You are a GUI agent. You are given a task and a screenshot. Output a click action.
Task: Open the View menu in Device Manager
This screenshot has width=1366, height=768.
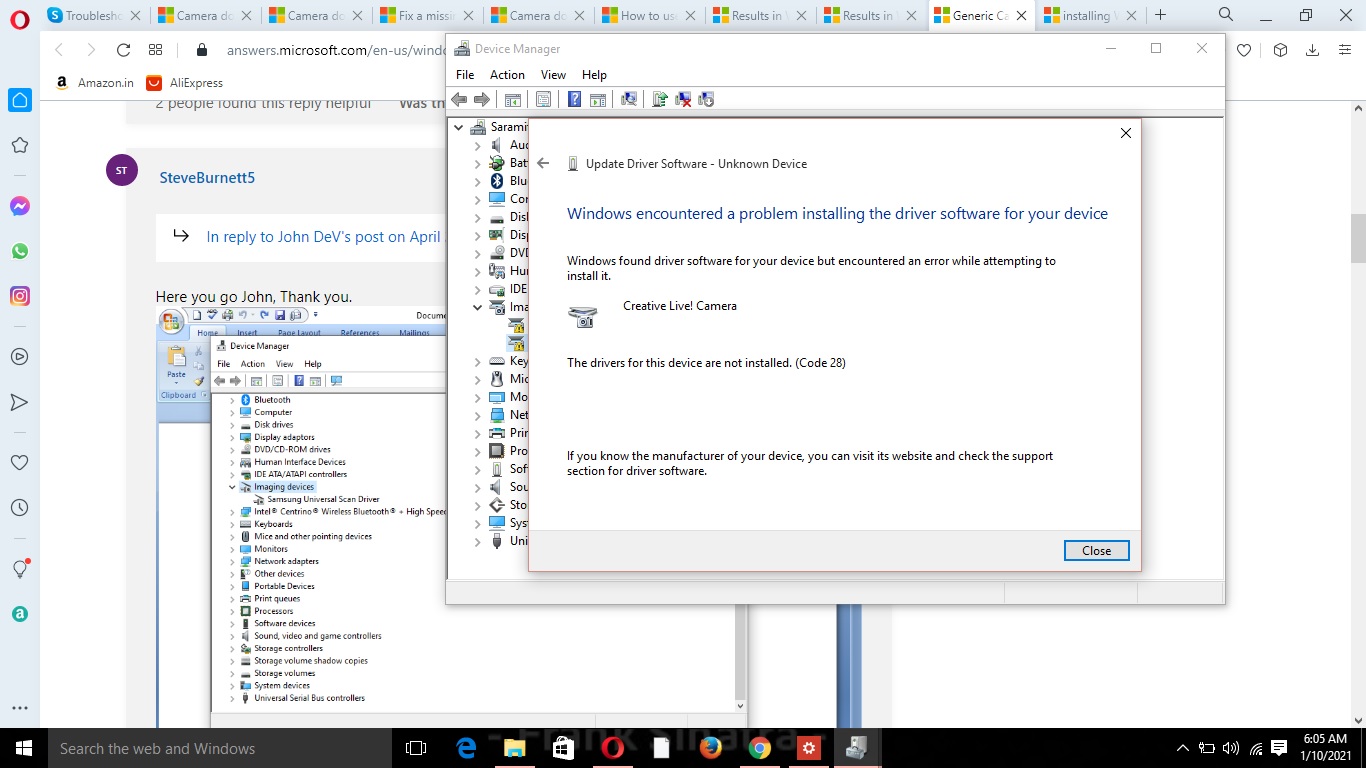[x=553, y=75]
